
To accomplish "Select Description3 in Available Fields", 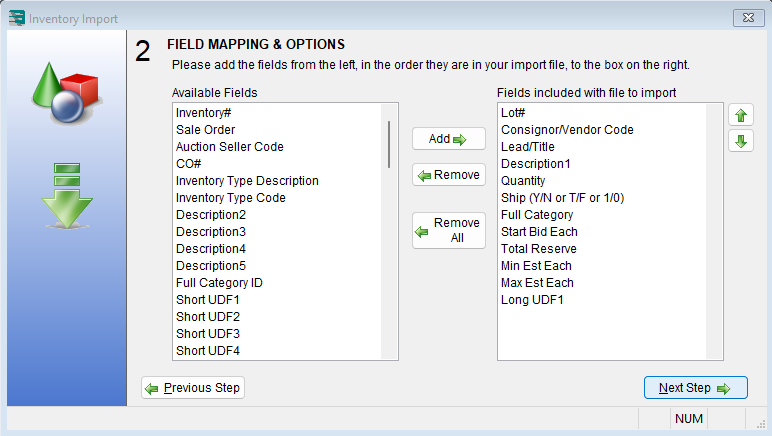I will (278, 232).
